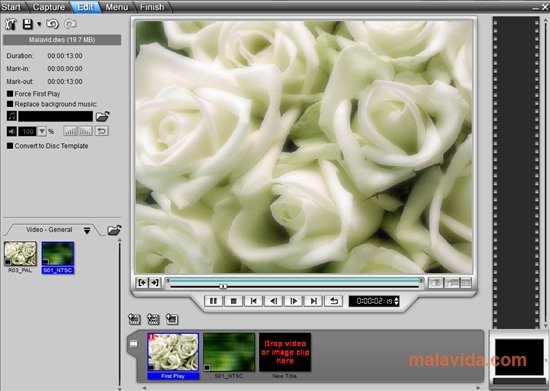Viewport: 550px width, 391px height.
Task: Undo last action with curved arrow
Action: (53, 24)
